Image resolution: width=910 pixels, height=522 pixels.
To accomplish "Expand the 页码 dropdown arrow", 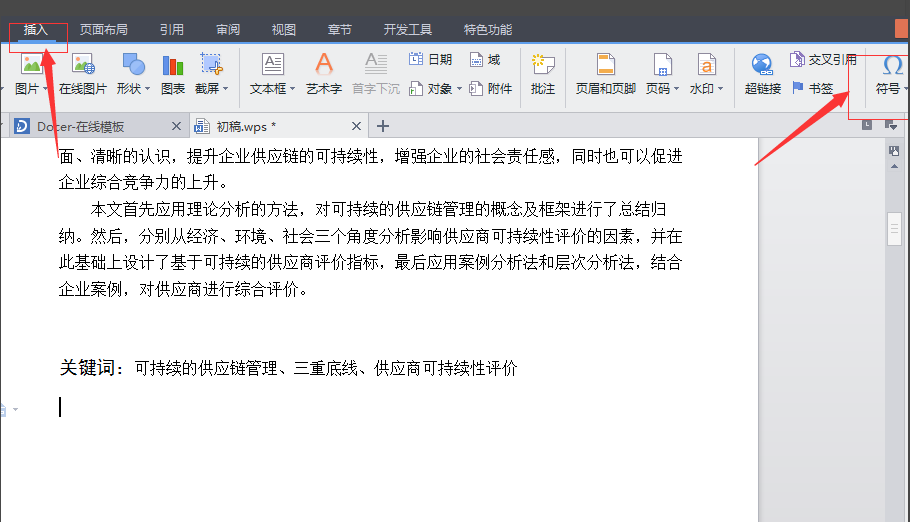I will (676, 89).
